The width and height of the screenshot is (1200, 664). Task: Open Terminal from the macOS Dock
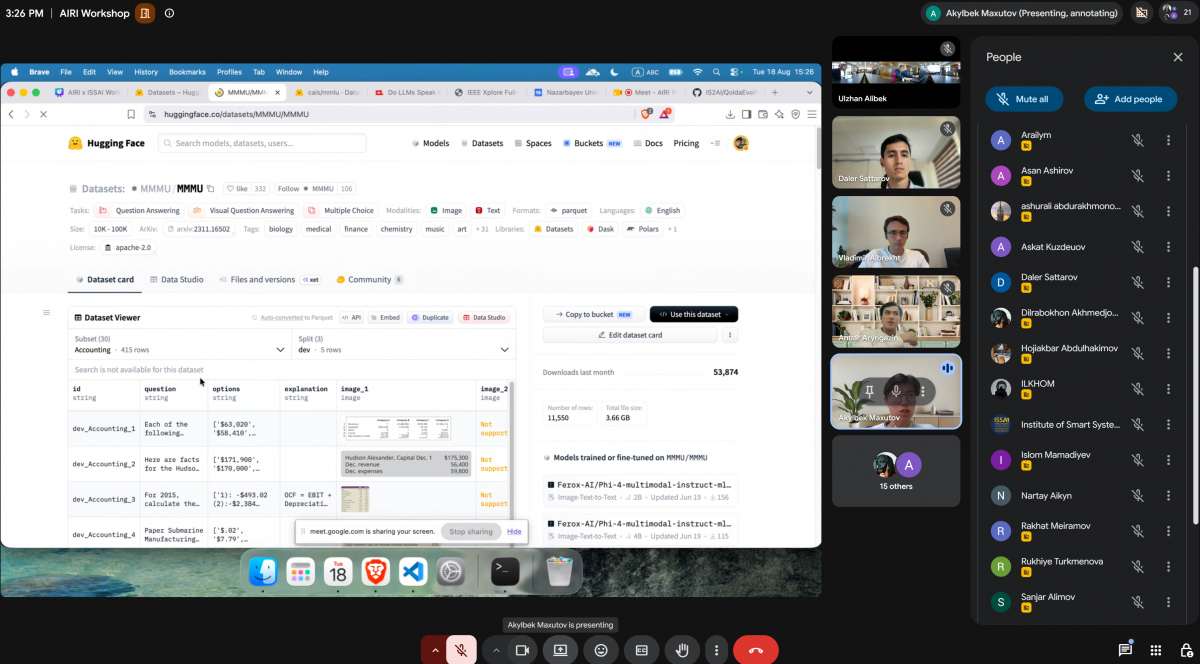[505, 572]
